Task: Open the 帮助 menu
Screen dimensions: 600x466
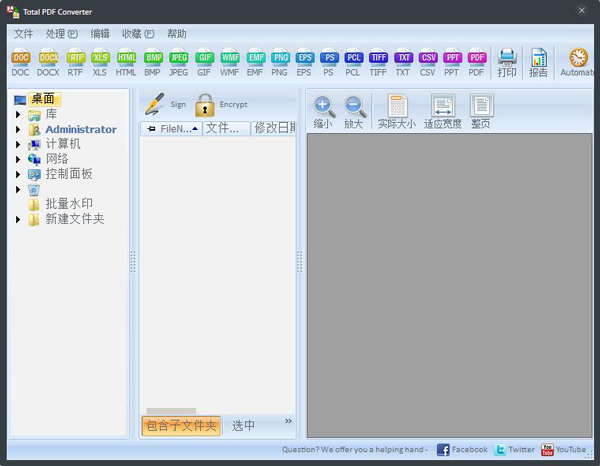Action: pyautogui.click(x=177, y=34)
